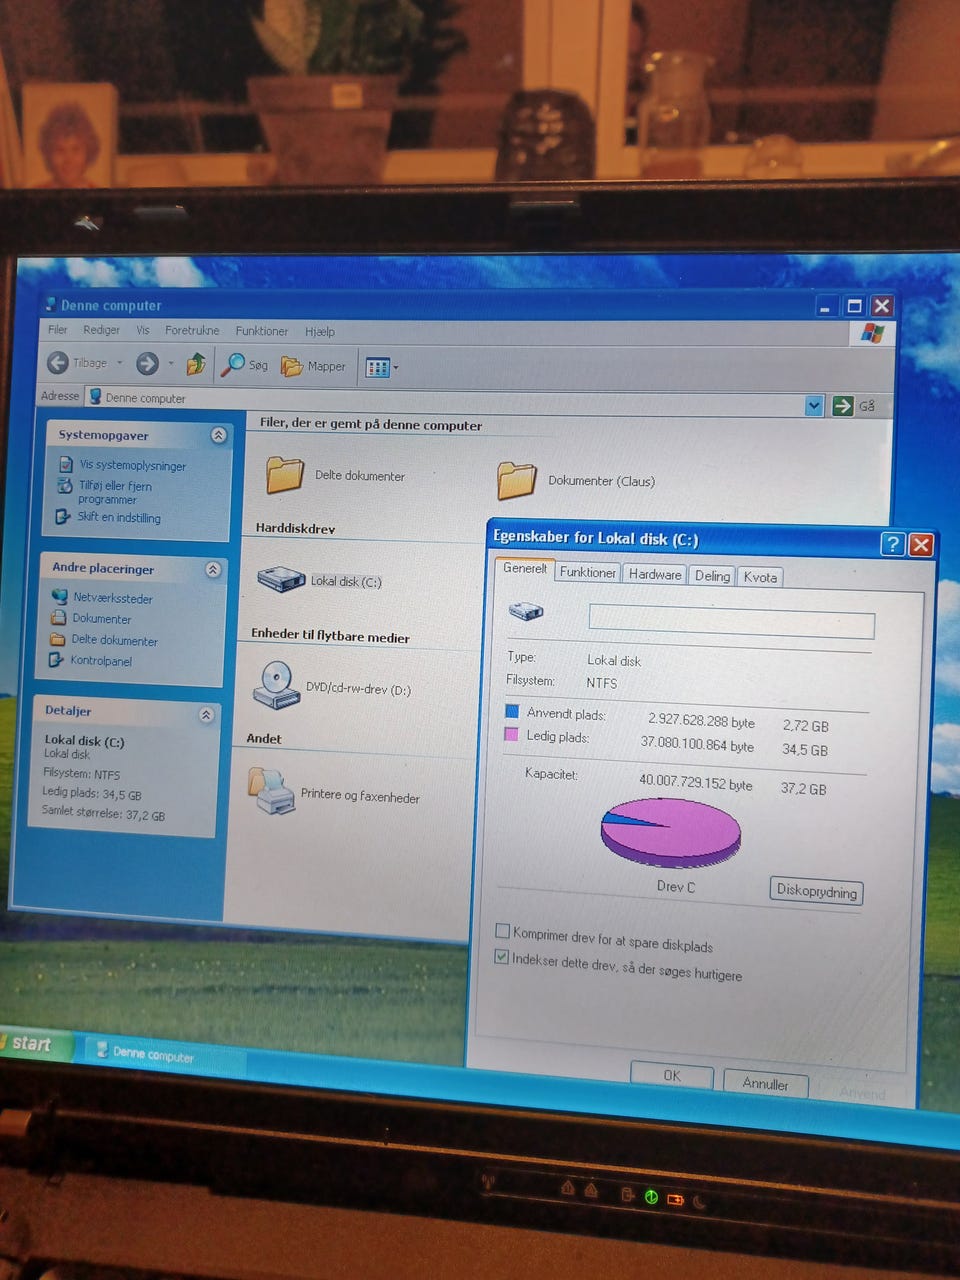
Task: Click the Anvendt plads blue swatch
Action: [x=512, y=711]
